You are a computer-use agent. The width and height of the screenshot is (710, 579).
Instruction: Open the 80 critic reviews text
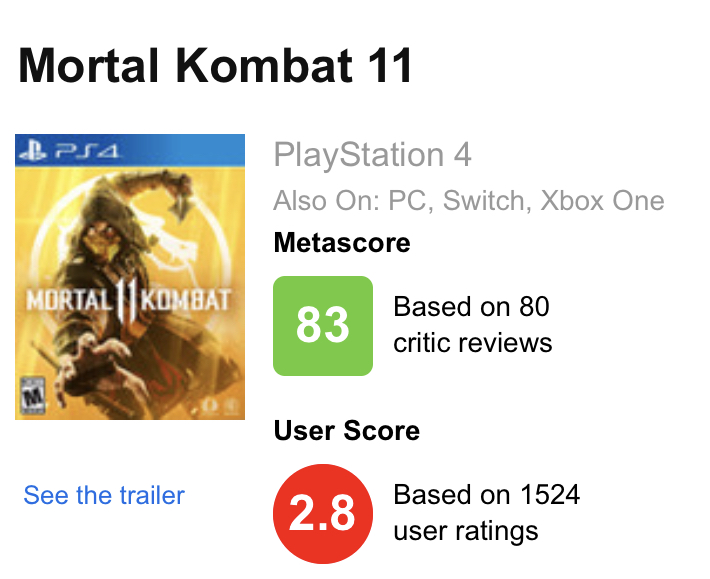(473, 325)
